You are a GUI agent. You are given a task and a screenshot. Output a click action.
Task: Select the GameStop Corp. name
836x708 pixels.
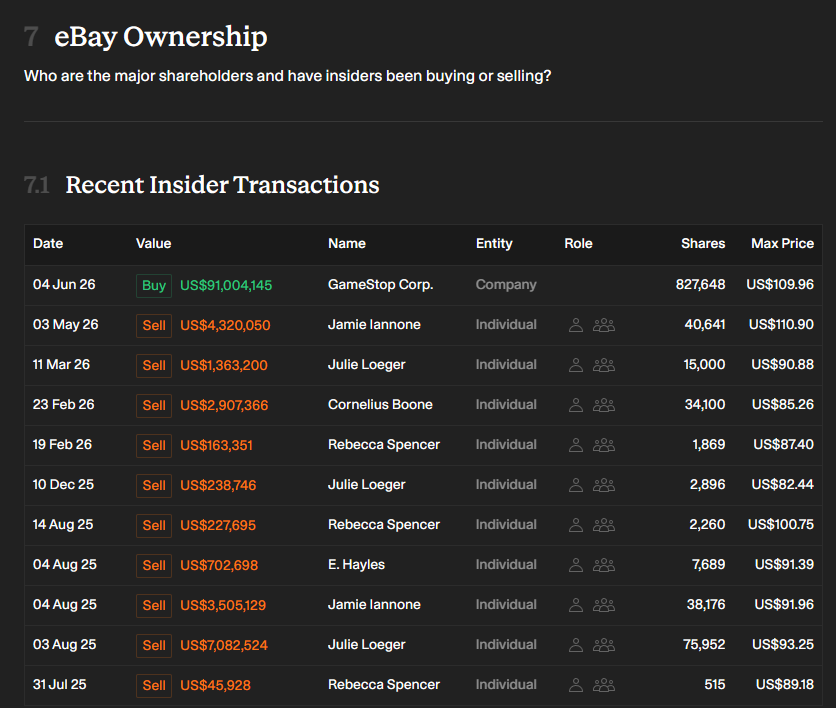[x=381, y=285]
